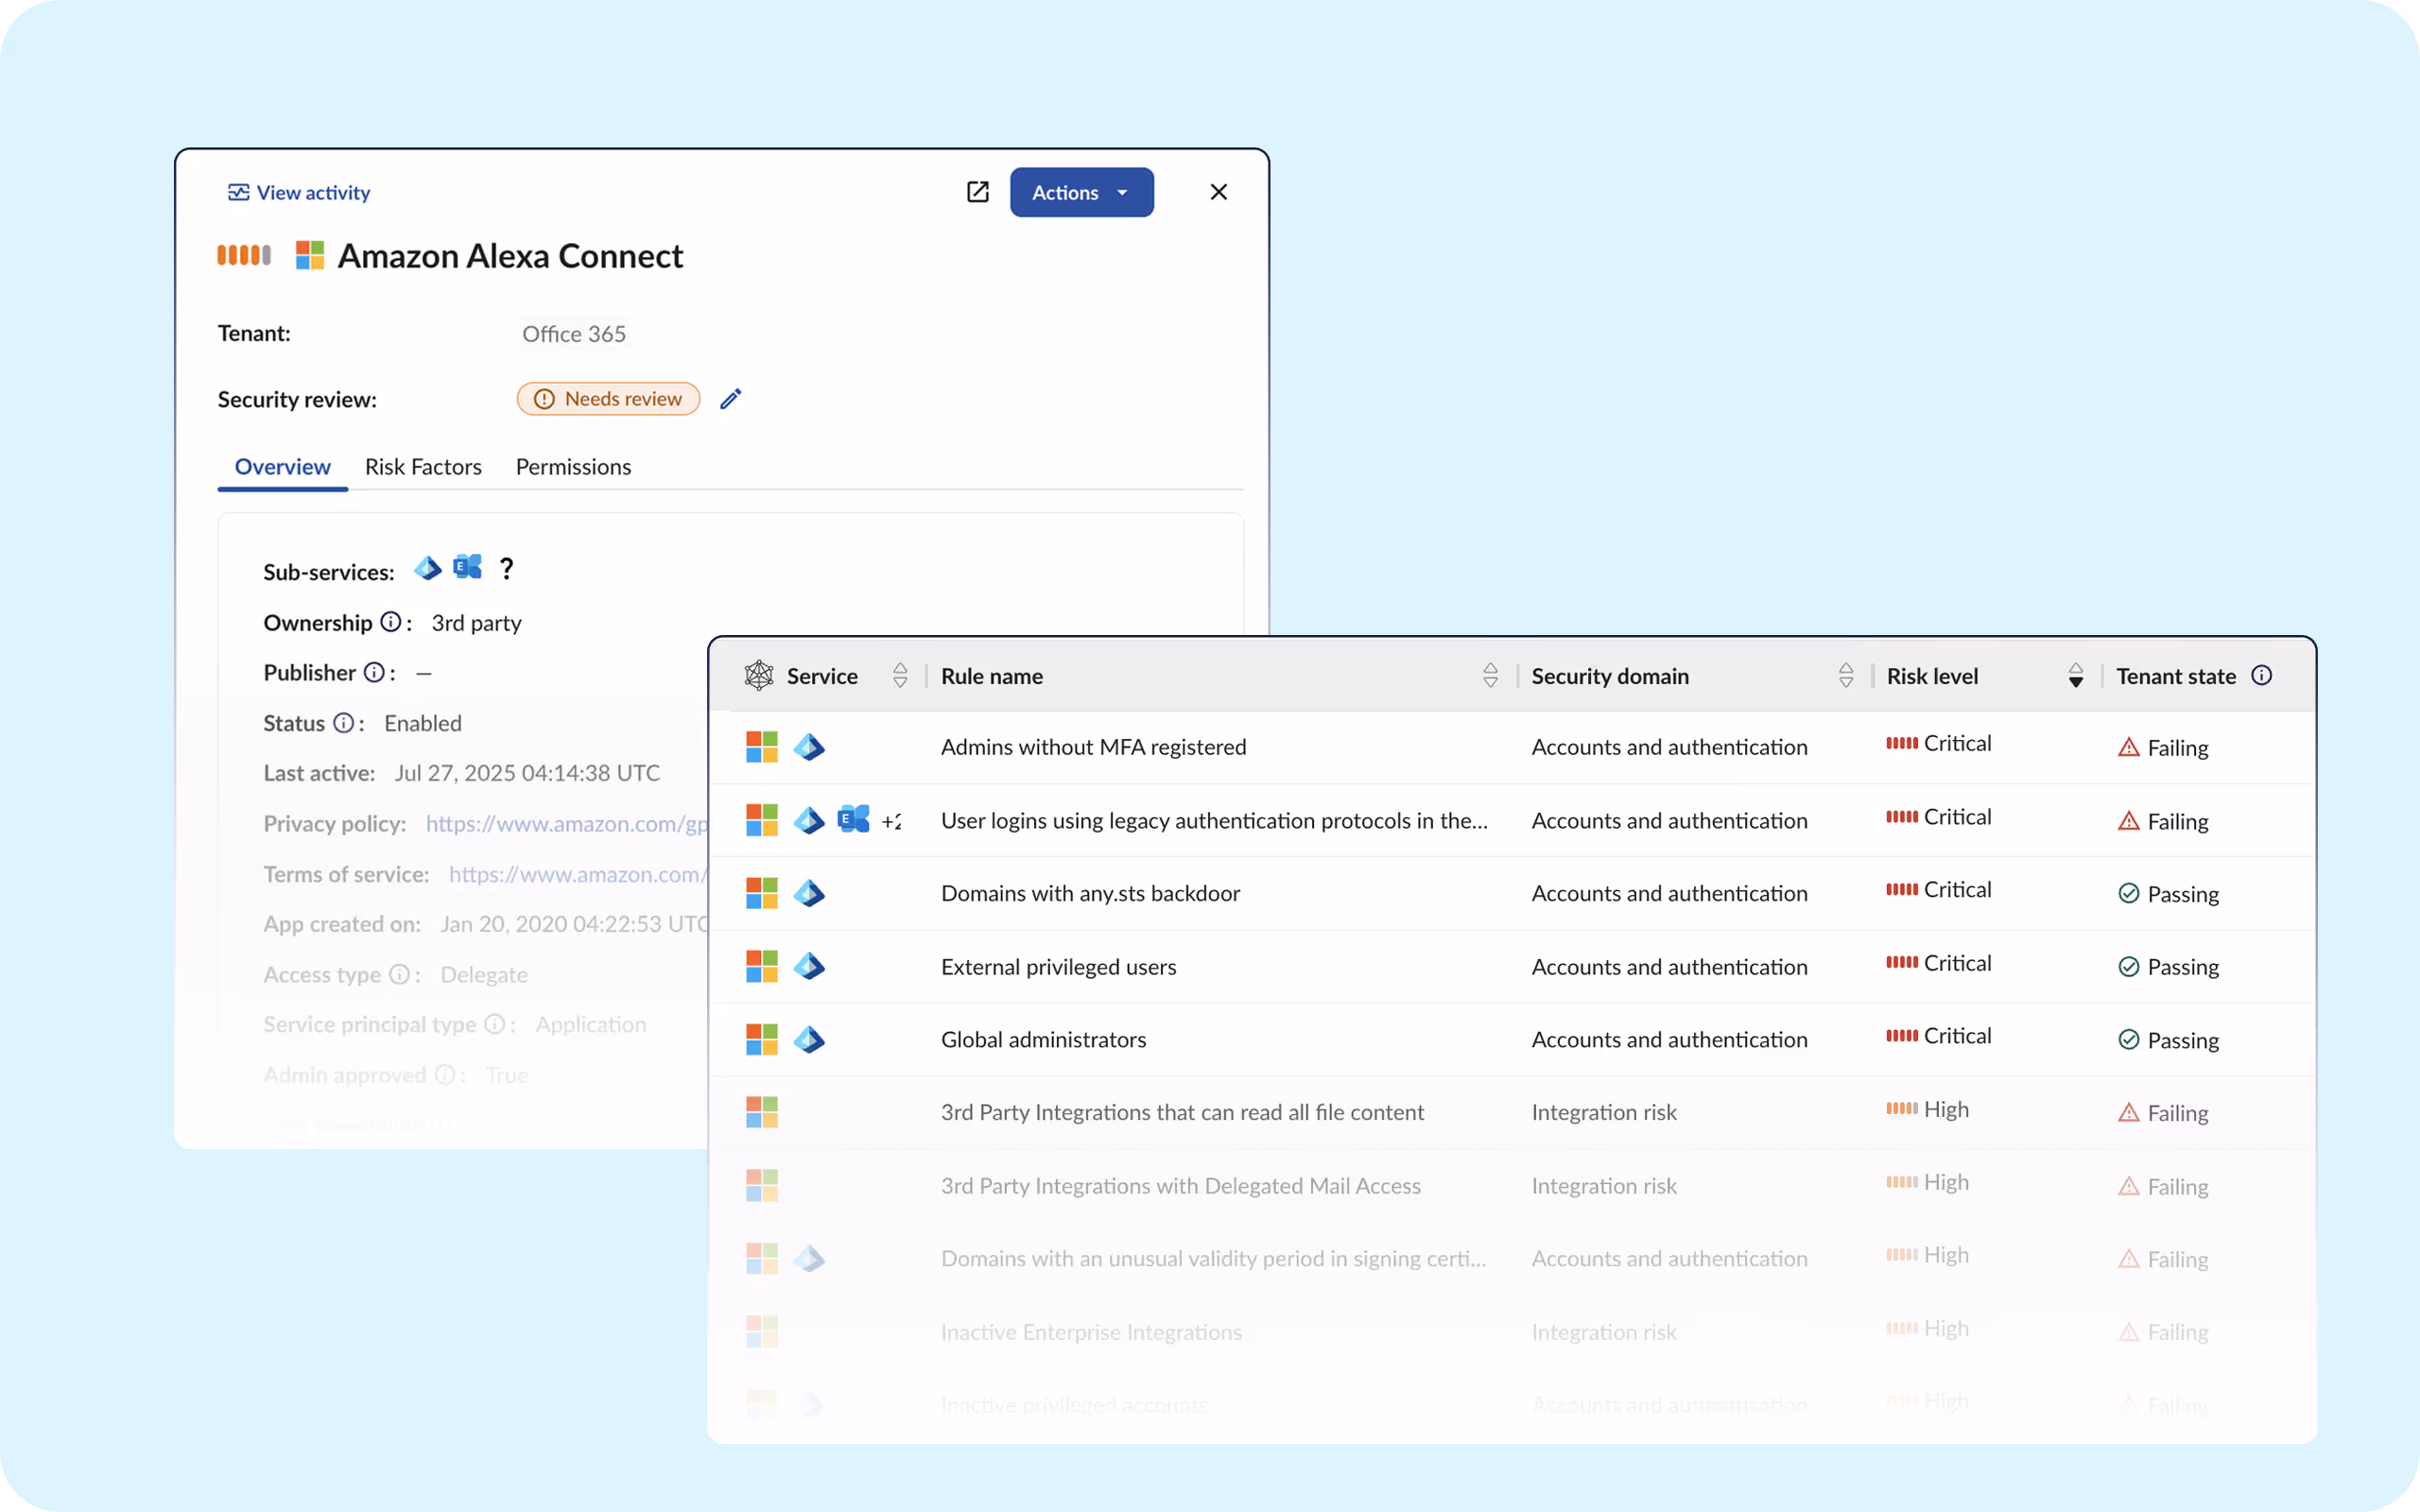The height and width of the screenshot is (1512, 2420).
Task: Click High risk level for read all file content
Action: point(1927,1109)
